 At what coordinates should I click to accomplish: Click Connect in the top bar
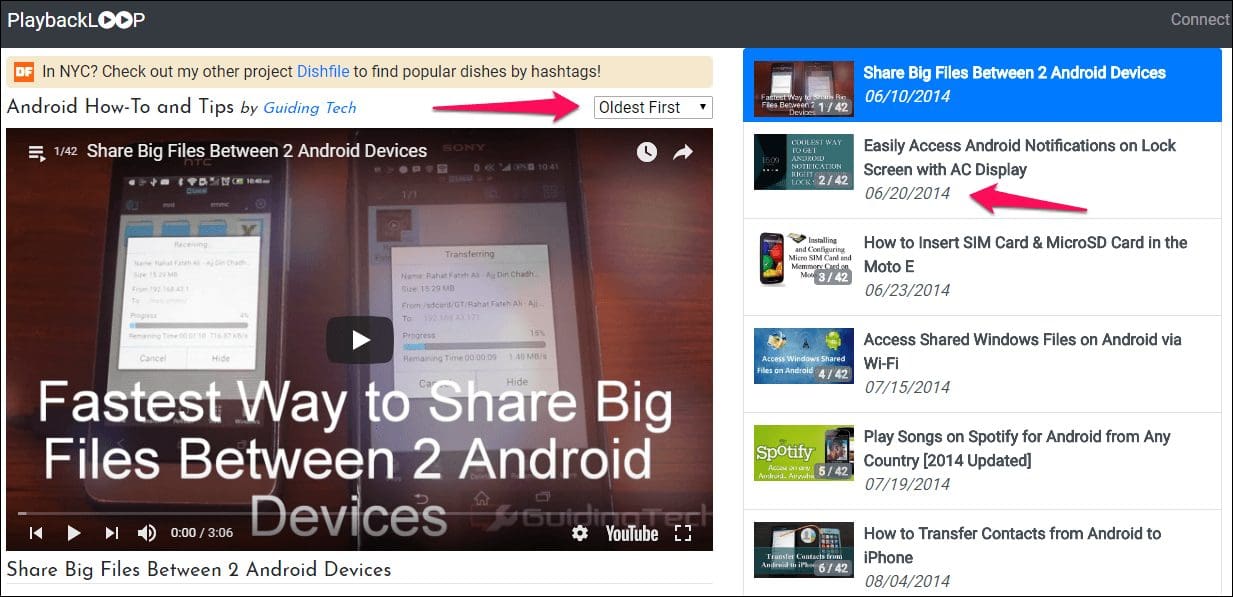[x=1199, y=19]
